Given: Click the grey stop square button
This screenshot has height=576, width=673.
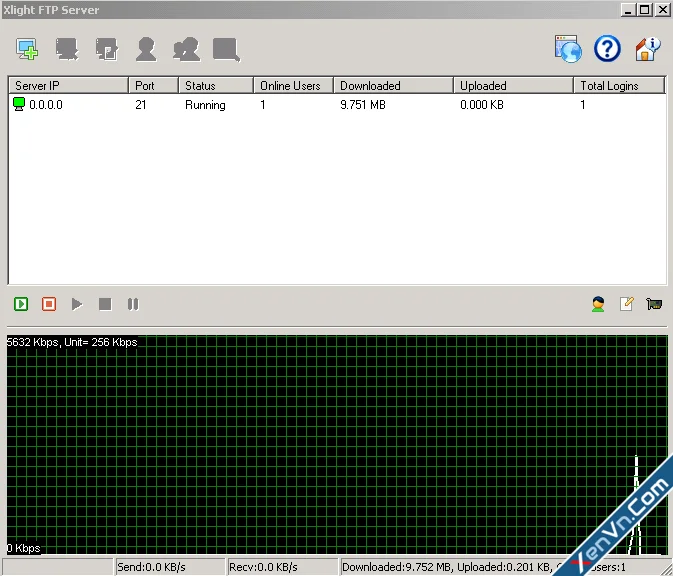Looking at the screenshot, I should point(105,304).
